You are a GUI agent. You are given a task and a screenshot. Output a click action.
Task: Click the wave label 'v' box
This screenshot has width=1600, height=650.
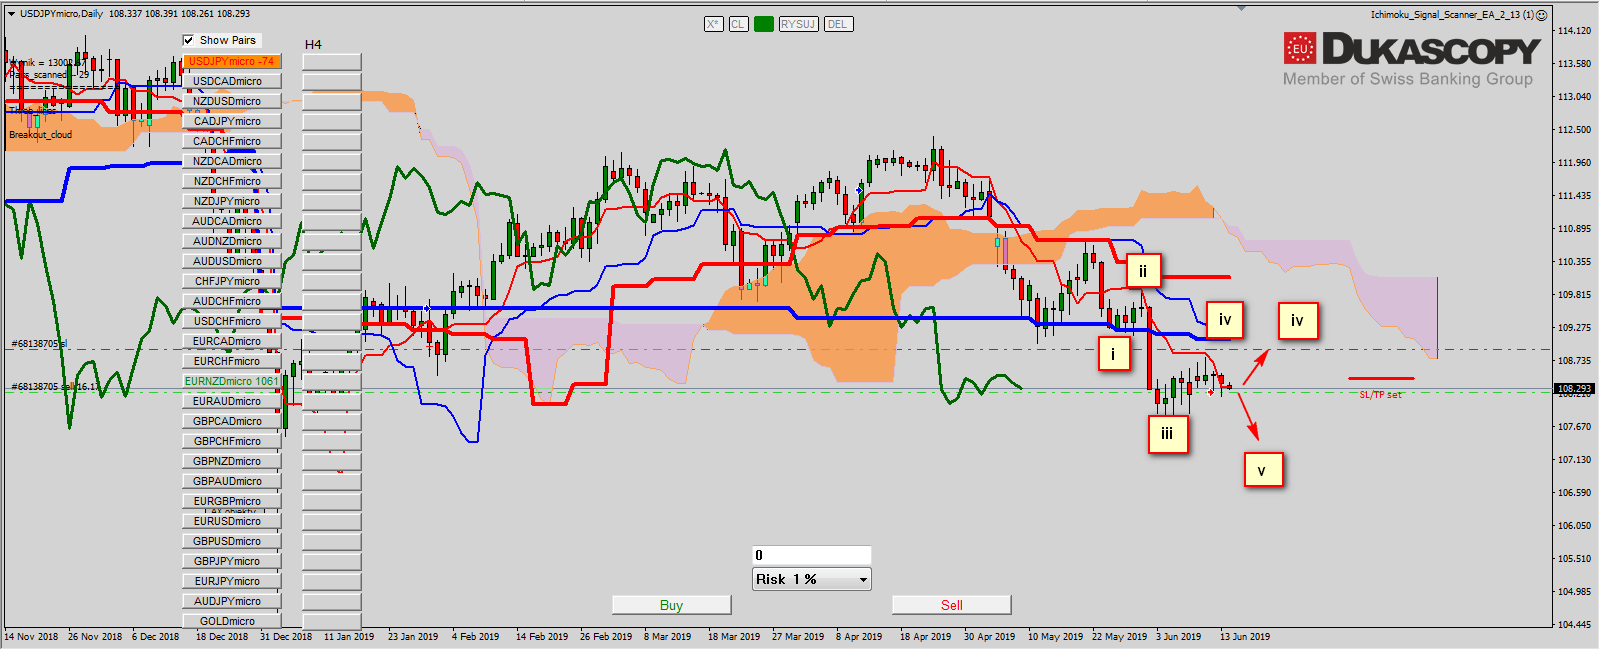1262,470
